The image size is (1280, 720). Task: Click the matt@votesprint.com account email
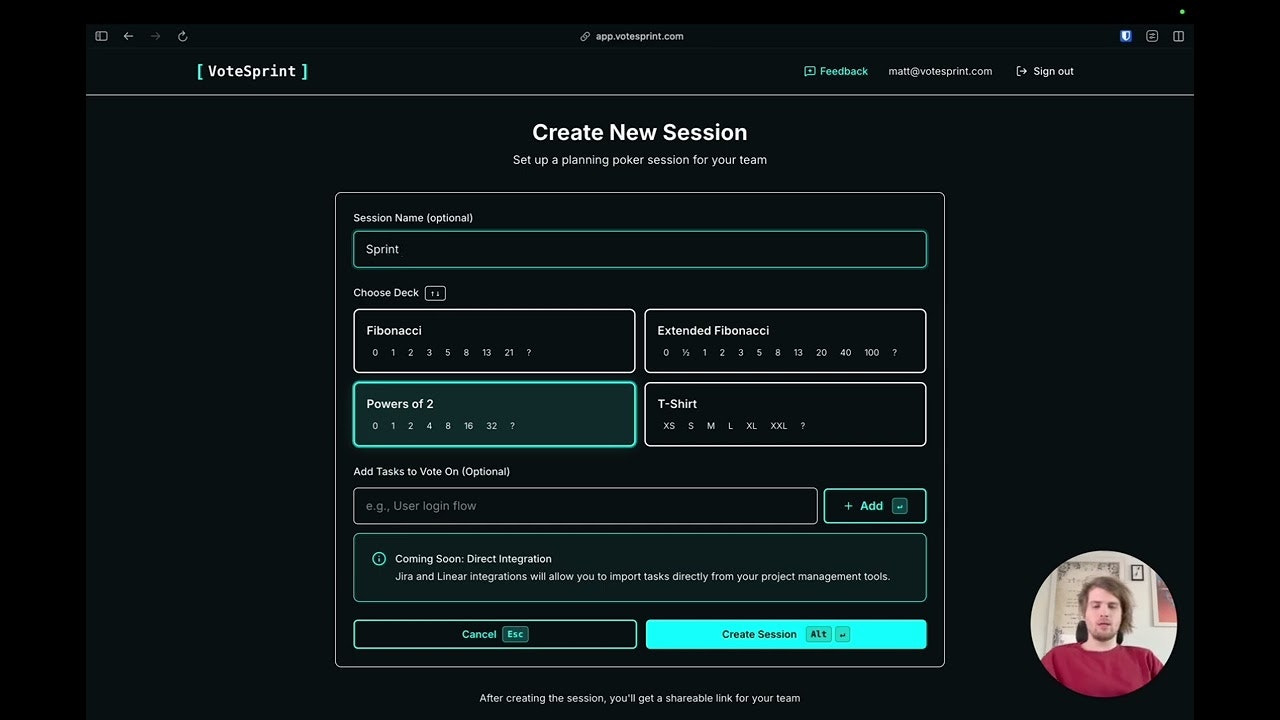940,71
